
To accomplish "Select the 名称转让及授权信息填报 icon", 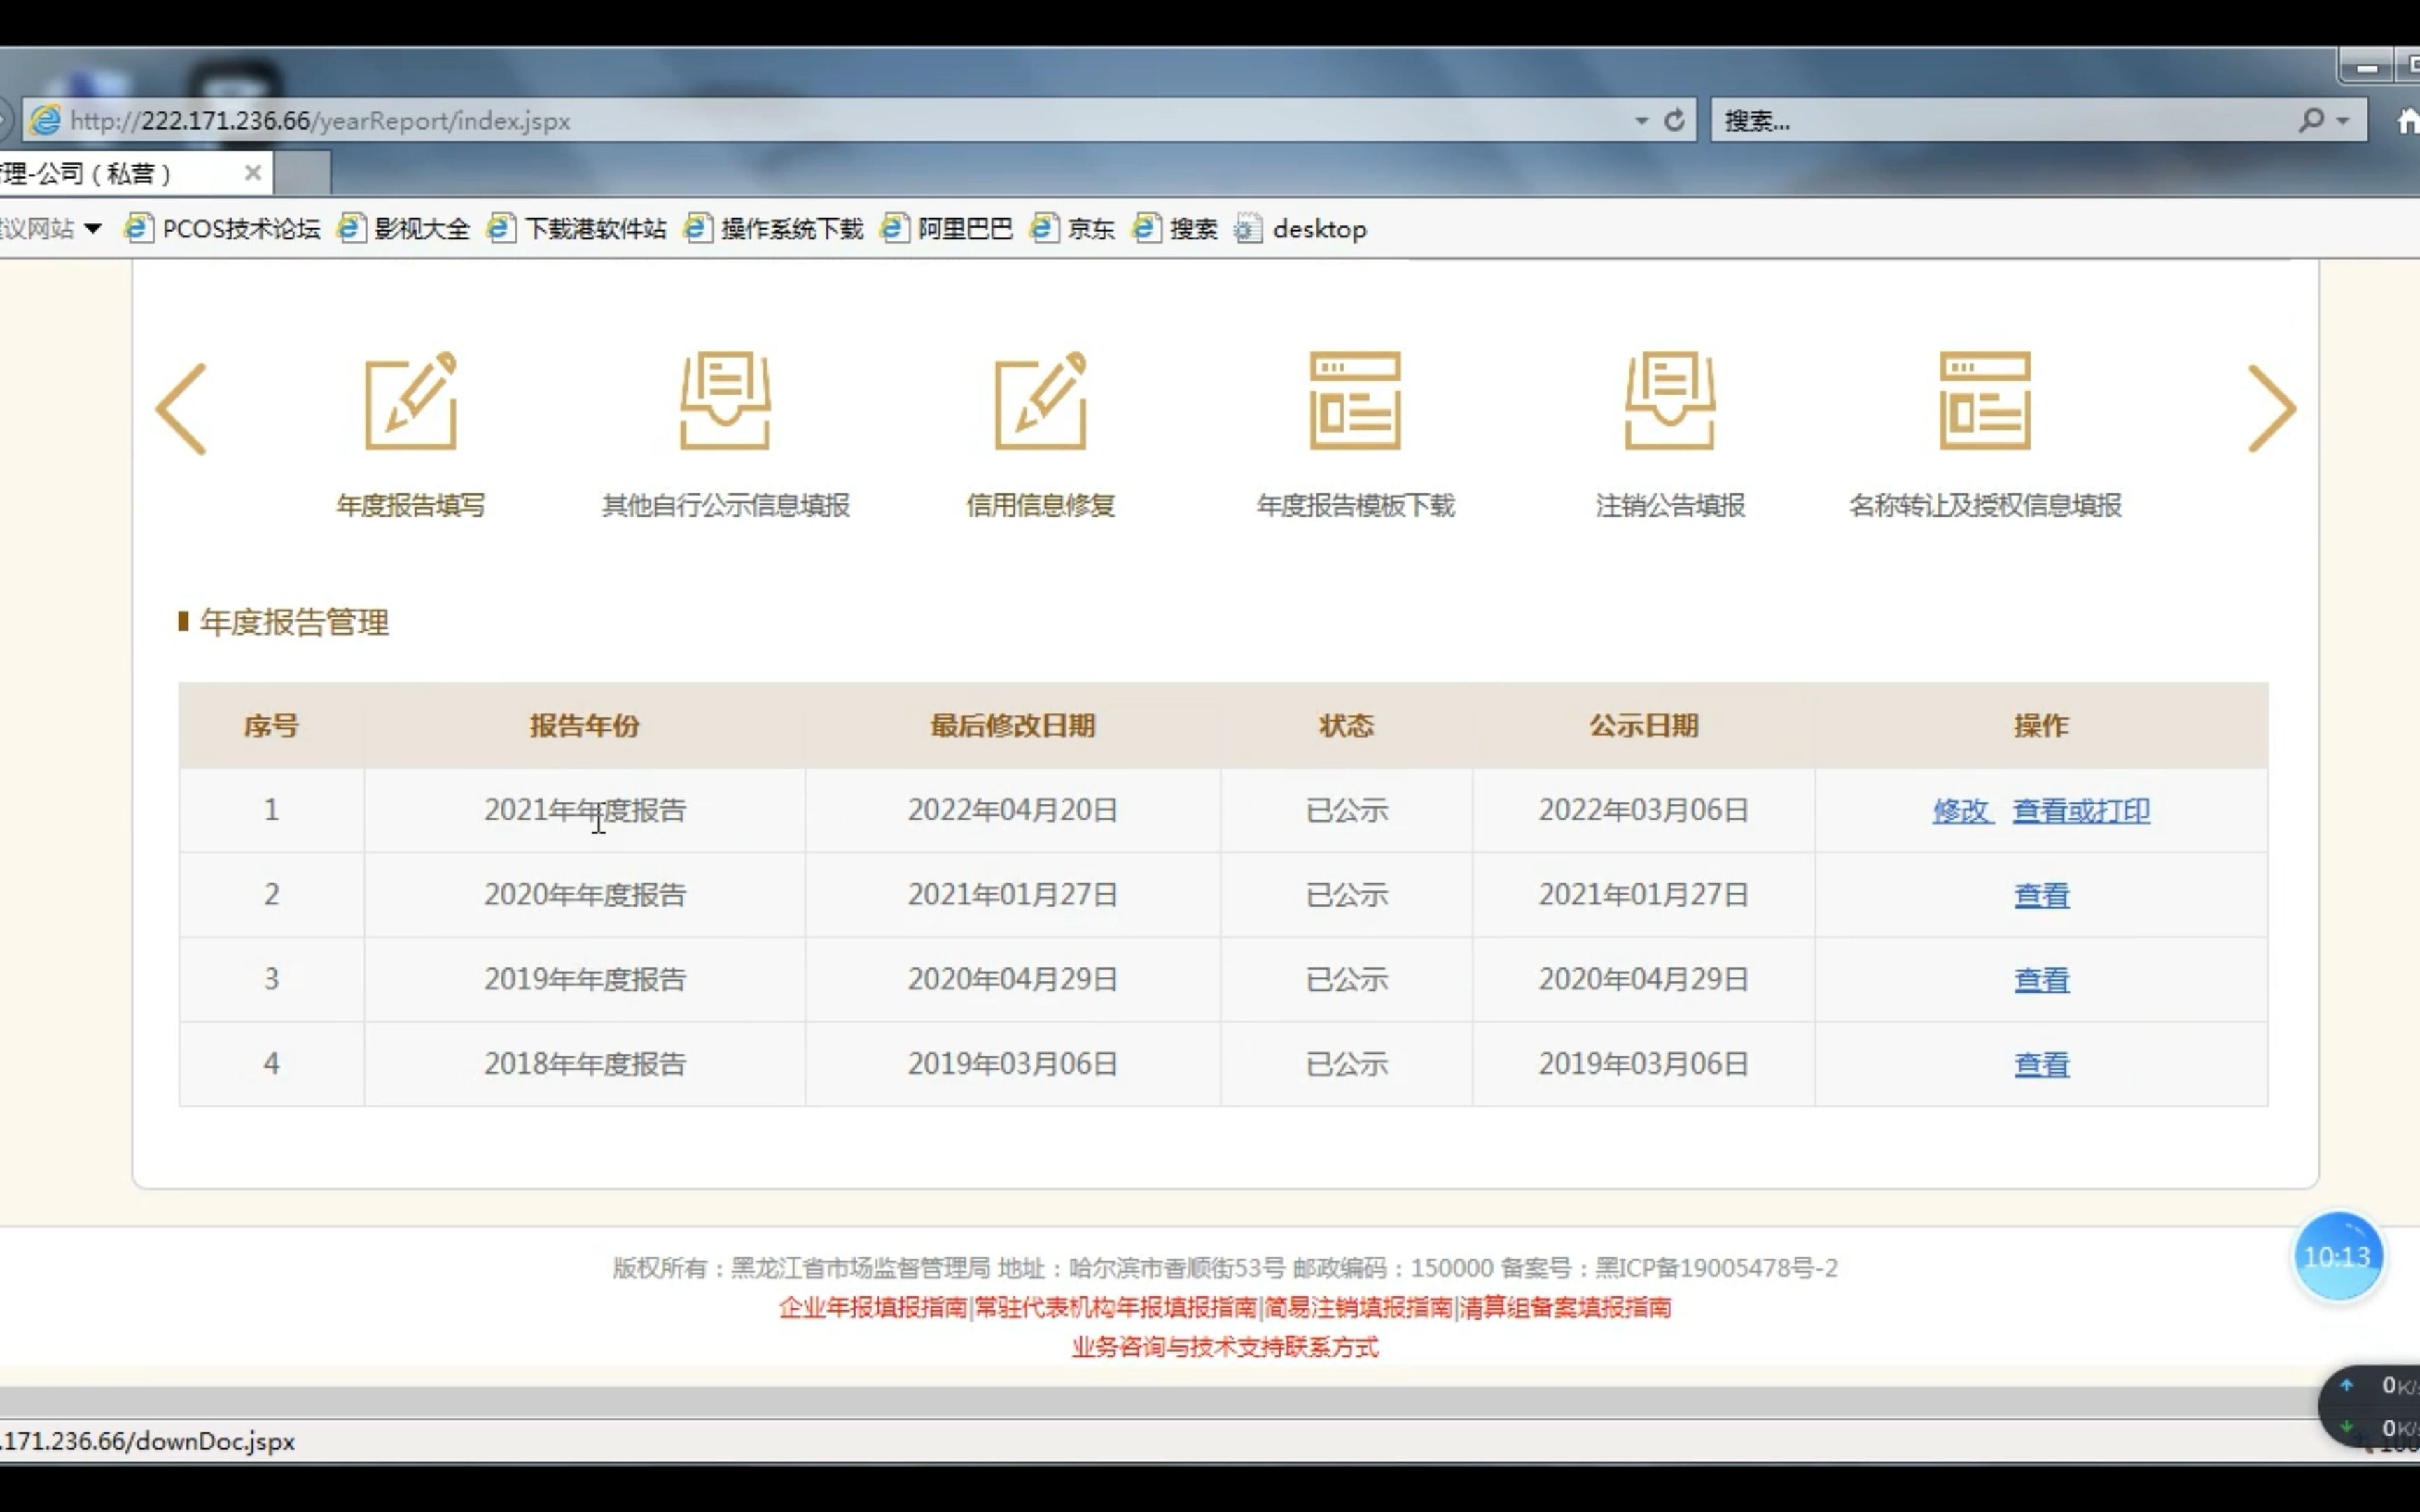I will click(1986, 404).
